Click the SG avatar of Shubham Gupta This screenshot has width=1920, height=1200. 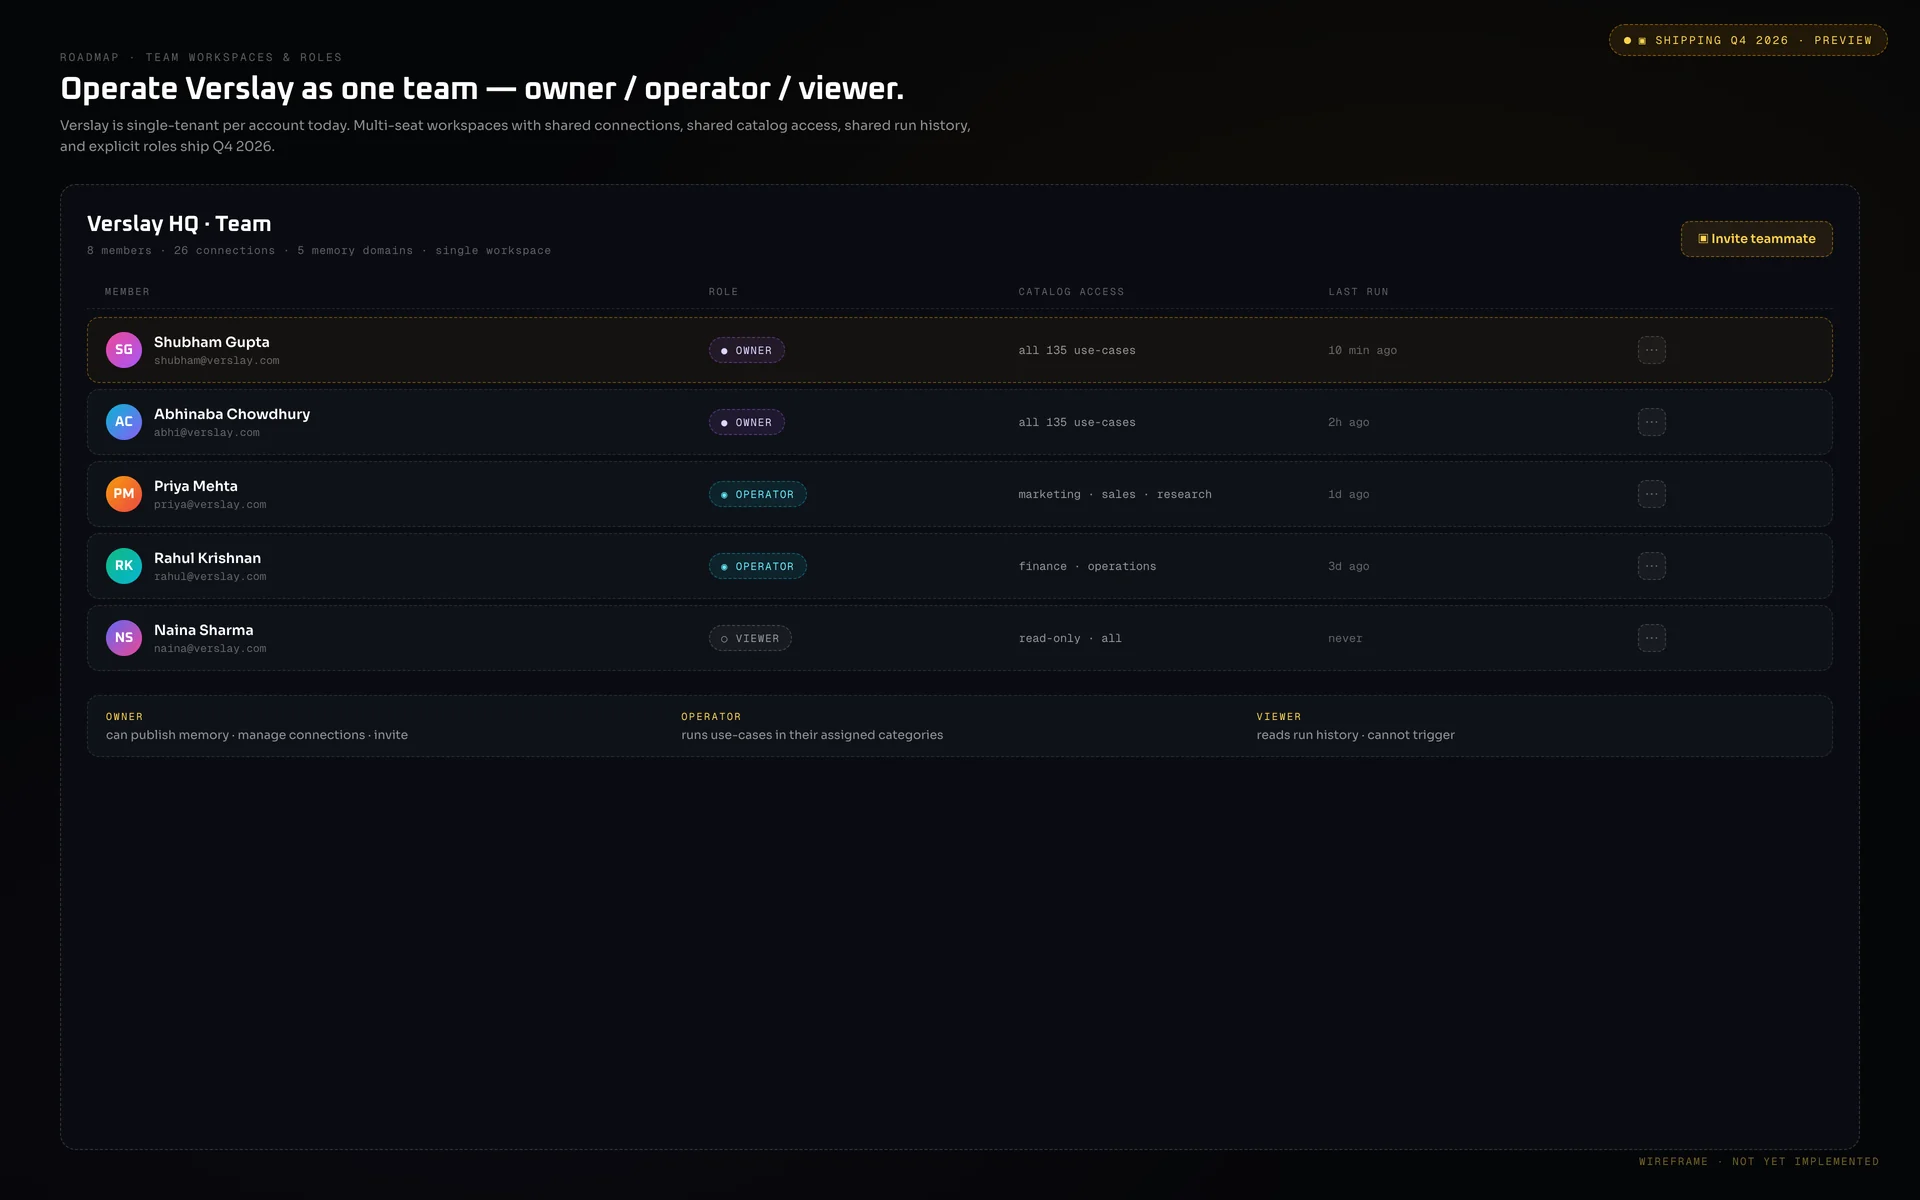pyautogui.click(x=124, y=350)
